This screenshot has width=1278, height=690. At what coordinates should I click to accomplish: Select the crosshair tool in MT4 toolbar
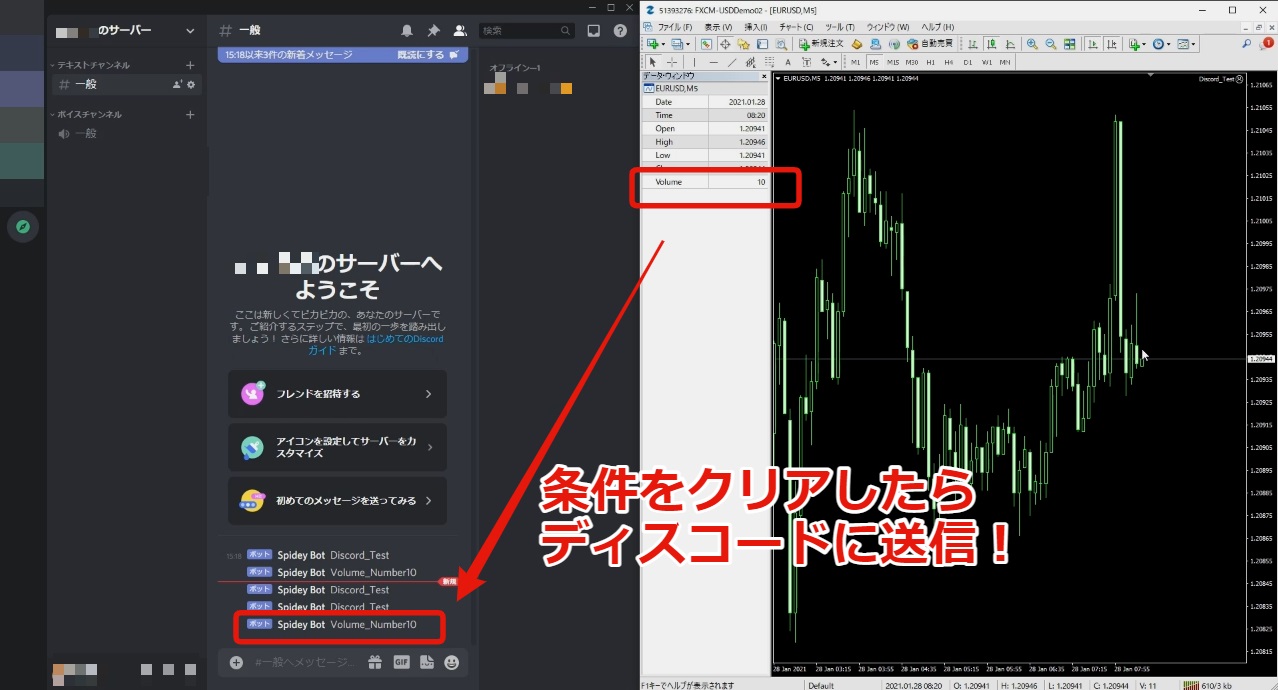(671, 62)
